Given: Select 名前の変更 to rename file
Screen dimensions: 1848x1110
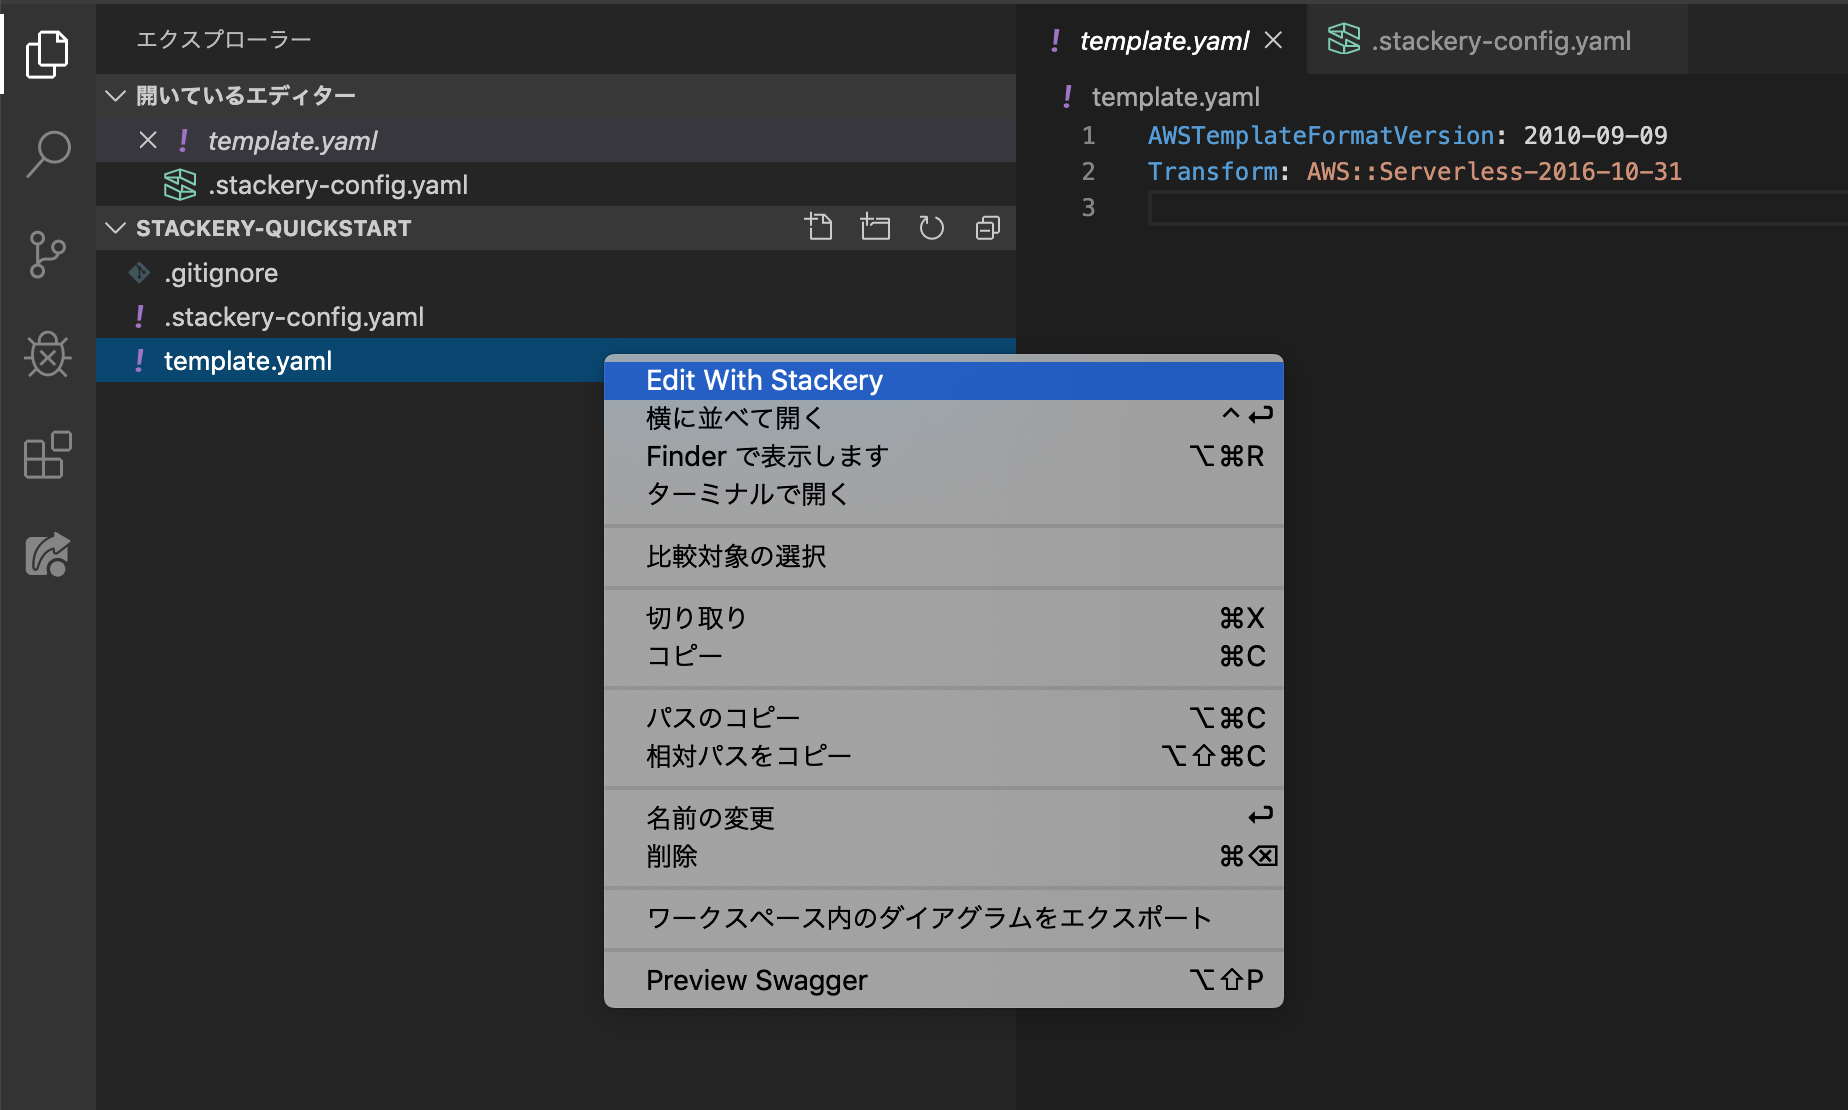Looking at the screenshot, I should click(x=943, y=818).
